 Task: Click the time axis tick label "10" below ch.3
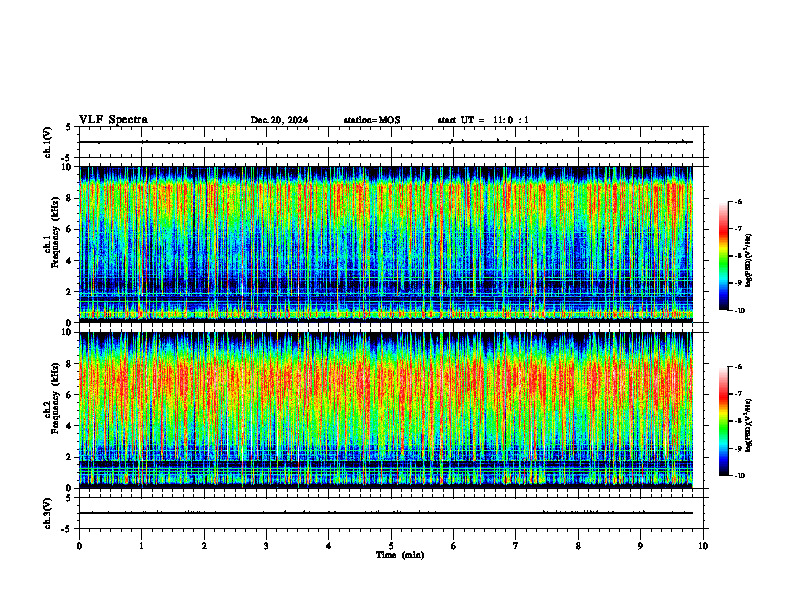[x=703, y=546]
